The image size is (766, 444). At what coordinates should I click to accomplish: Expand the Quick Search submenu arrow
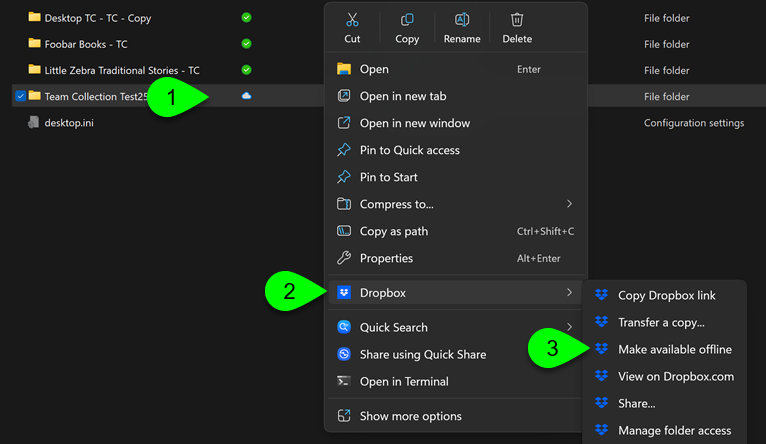[569, 327]
